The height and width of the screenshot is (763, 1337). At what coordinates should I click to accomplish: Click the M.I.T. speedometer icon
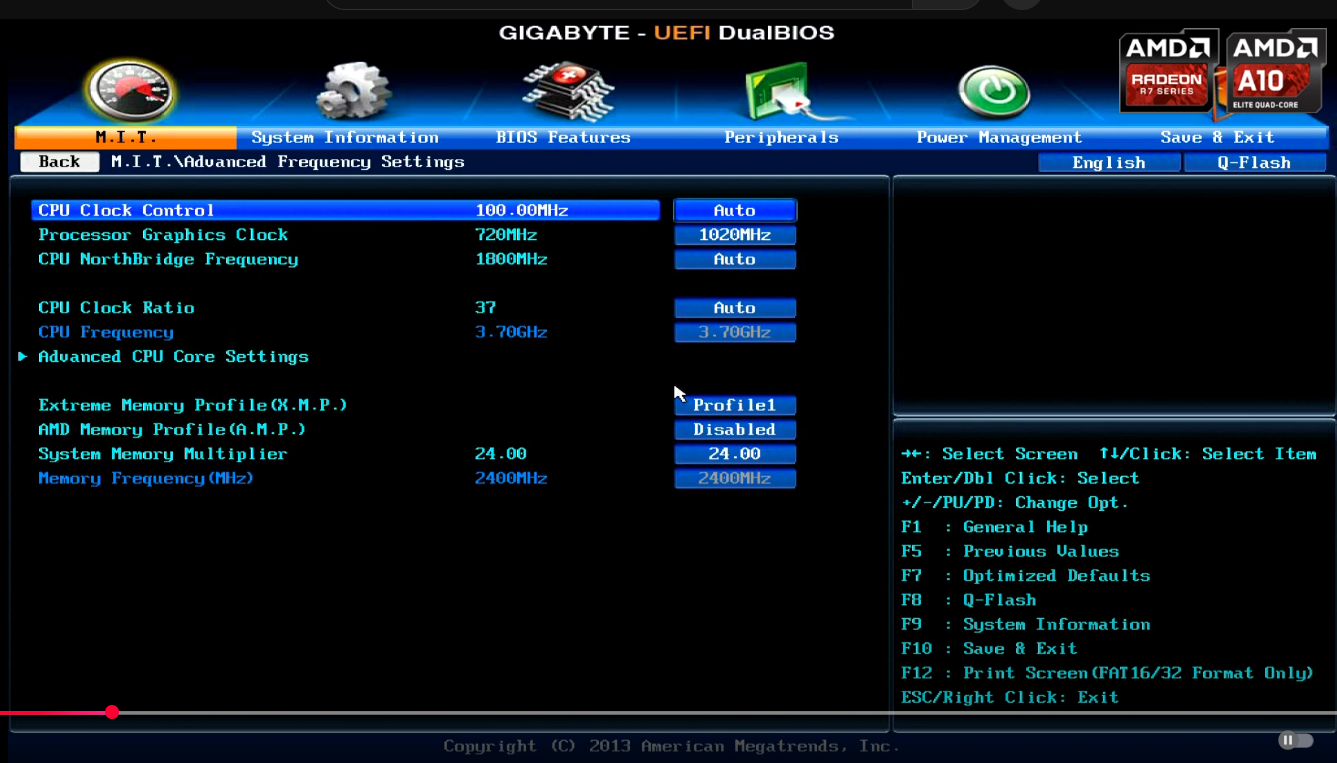point(129,91)
